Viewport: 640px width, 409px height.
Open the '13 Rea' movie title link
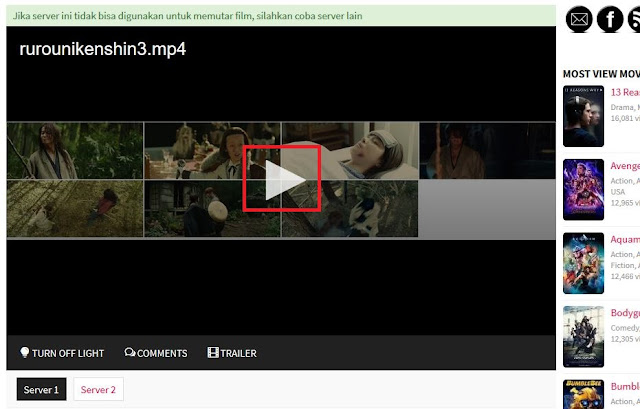[x=625, y=92]
